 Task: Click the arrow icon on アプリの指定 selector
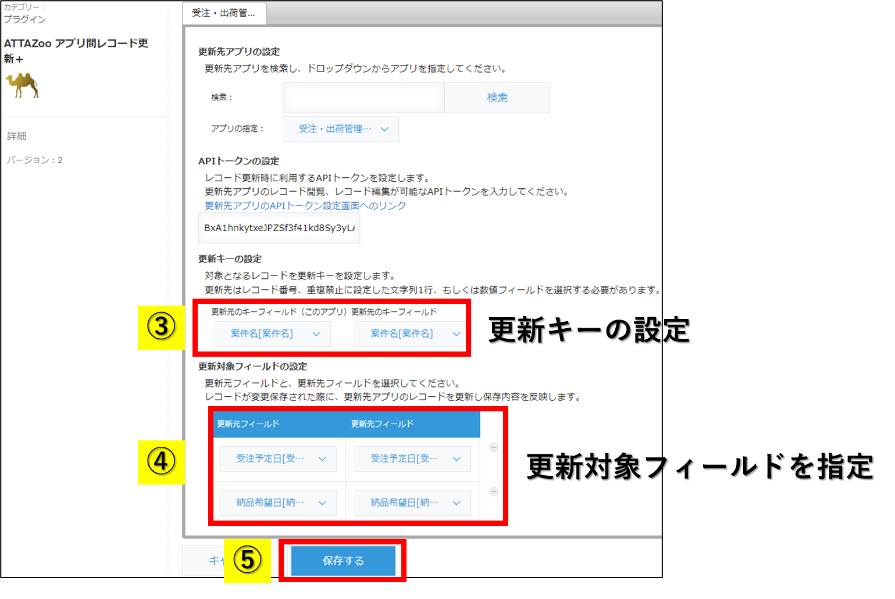point(384,128)
